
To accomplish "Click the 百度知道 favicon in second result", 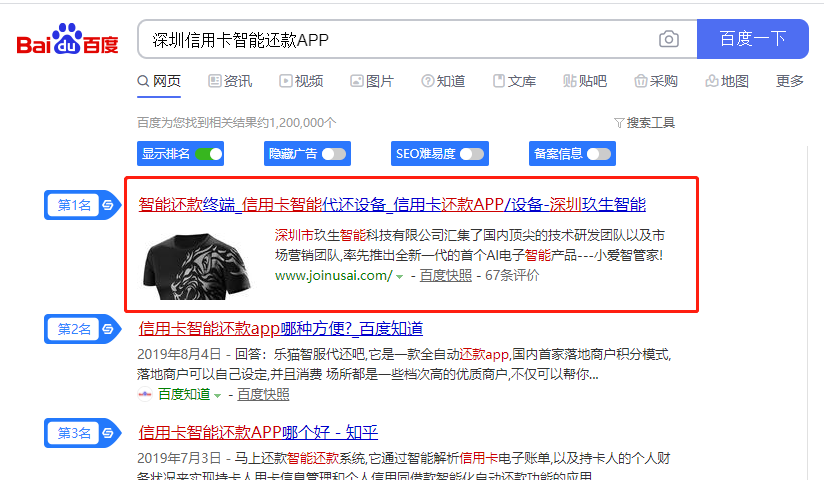I will click(145, 394).
